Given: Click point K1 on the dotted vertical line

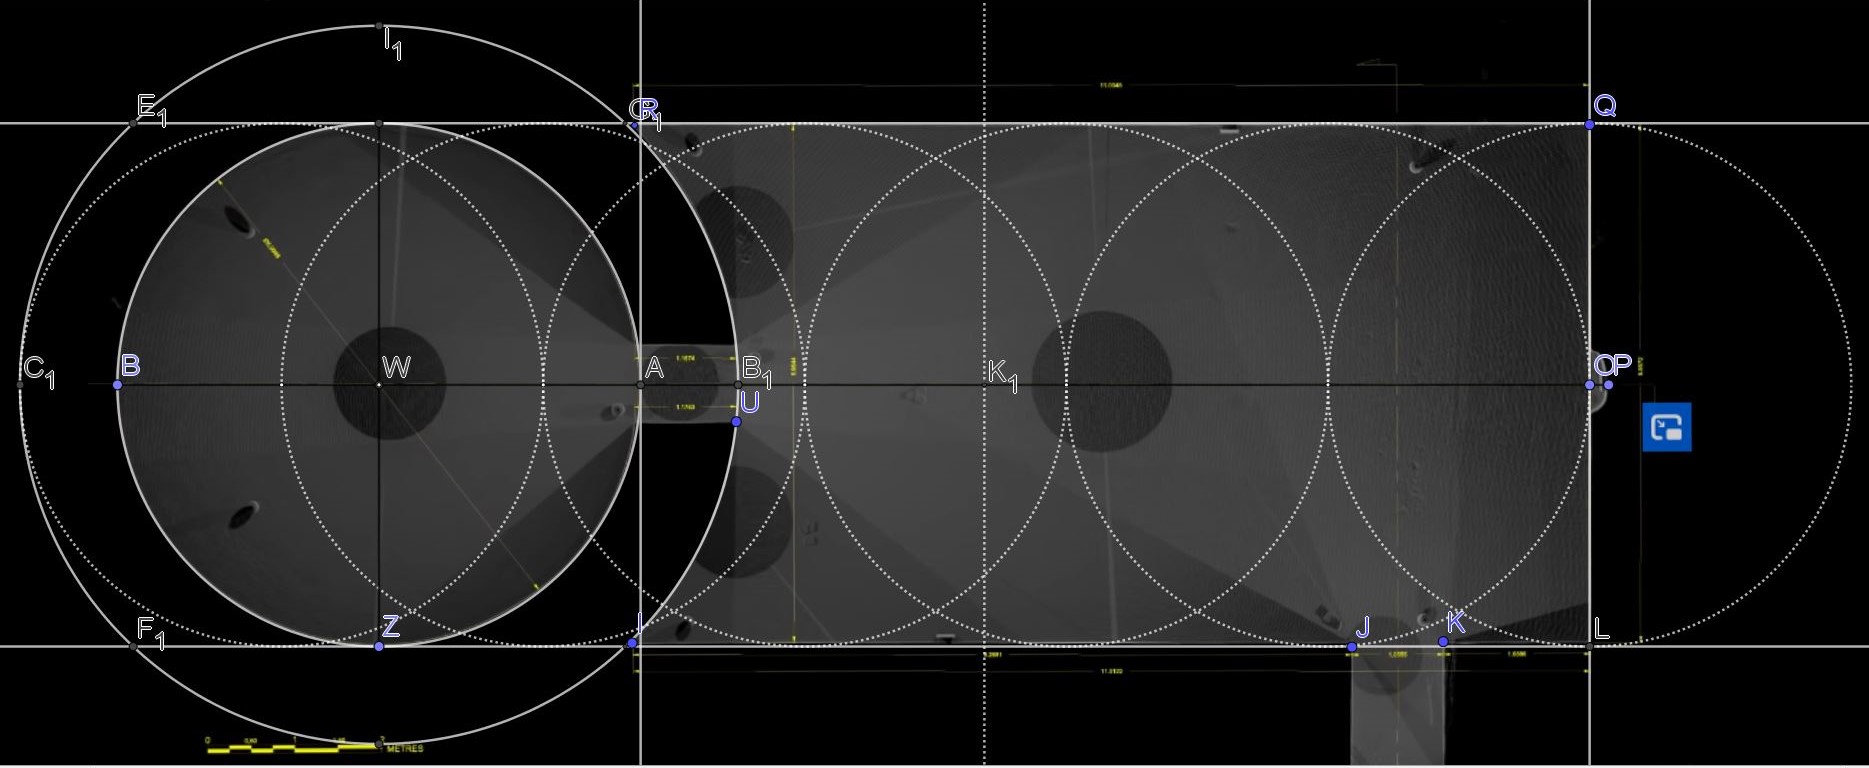Looking at the screenshot, I should coord(985,385).
